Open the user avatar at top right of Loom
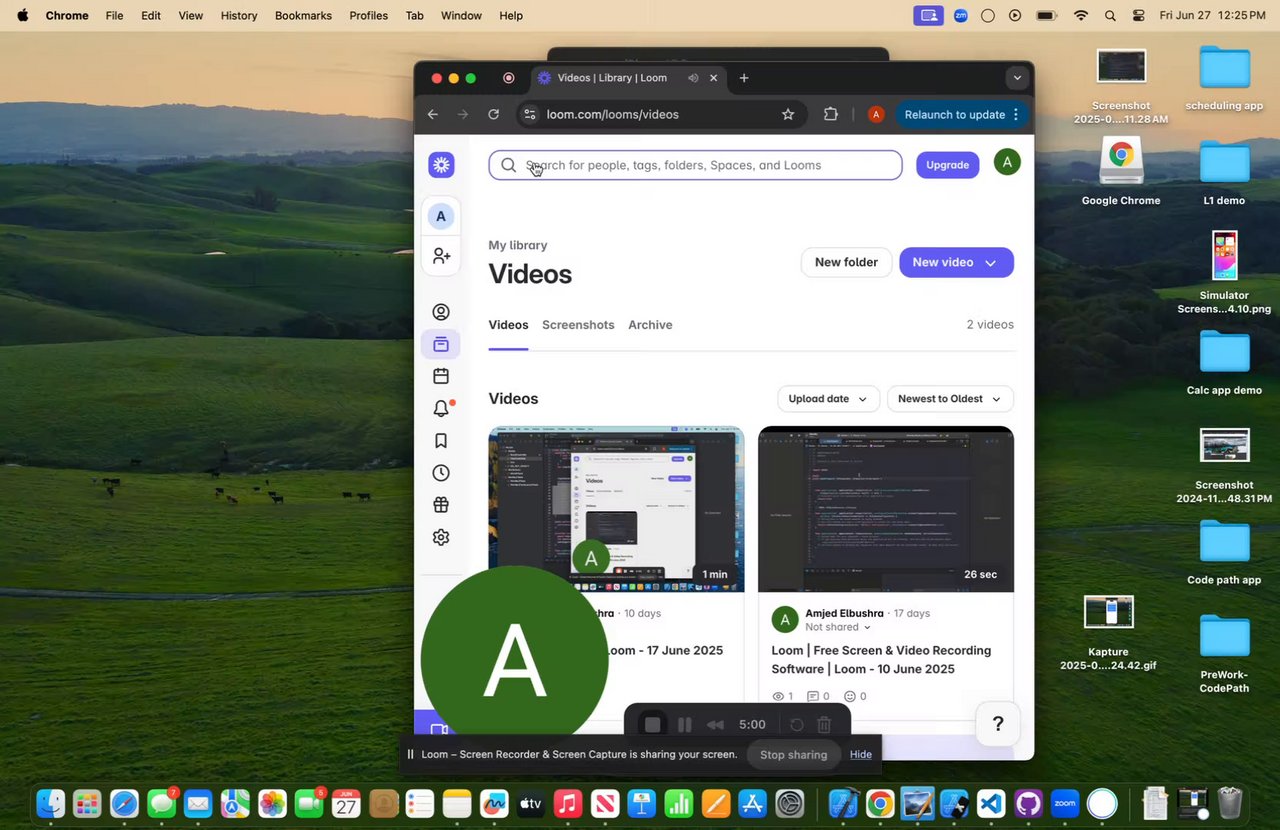1280x830 pixels. (x=1007, y=162)
